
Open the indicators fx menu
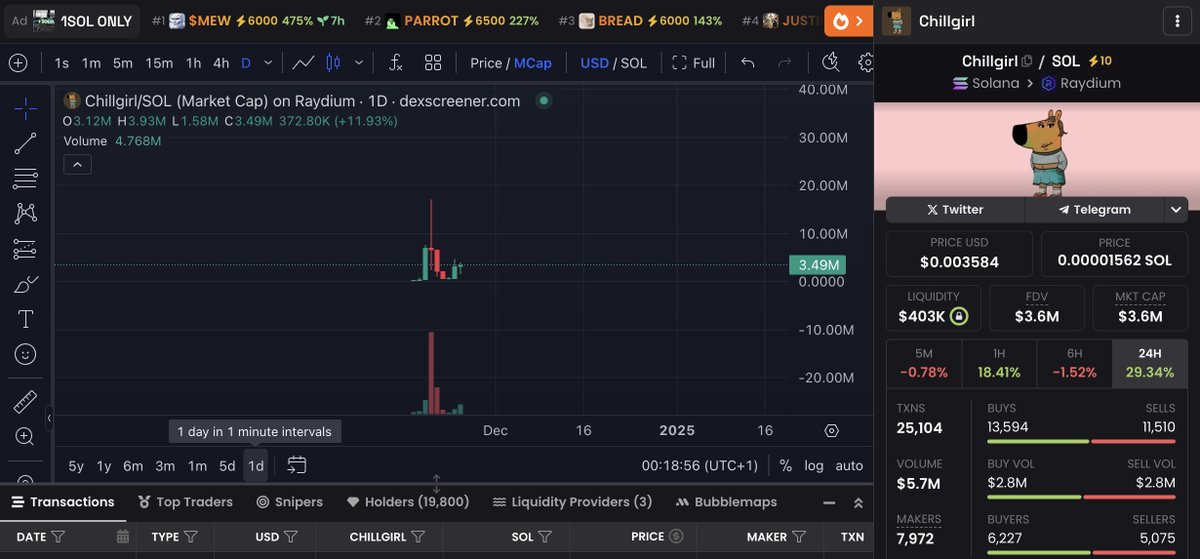396,63
